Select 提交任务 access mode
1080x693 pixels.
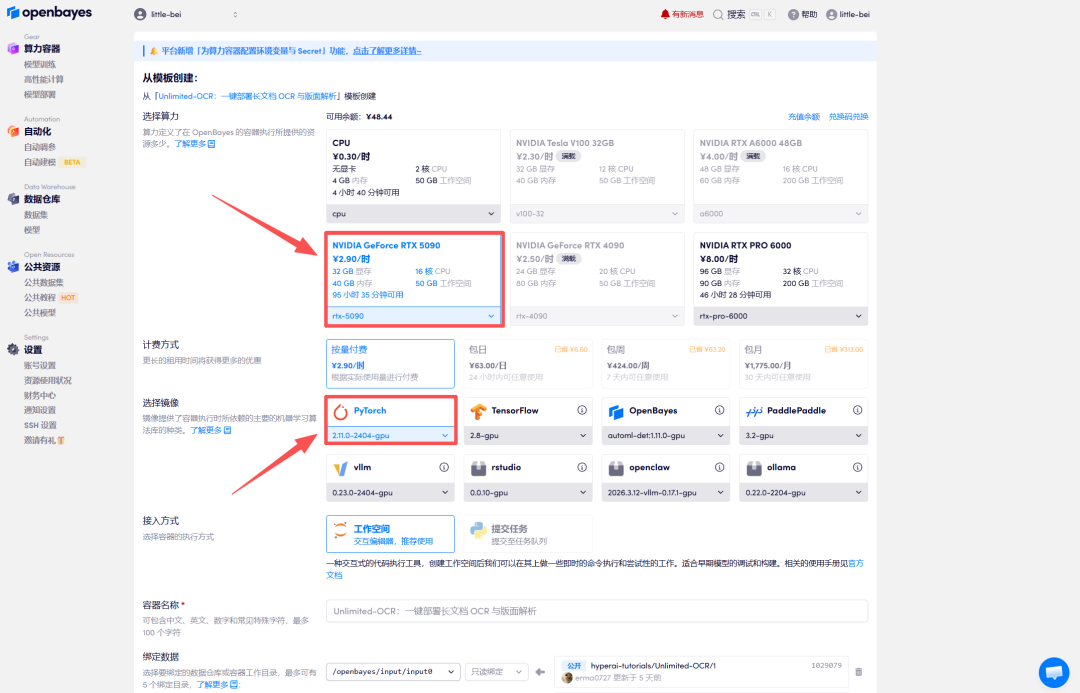pos(528,534)
